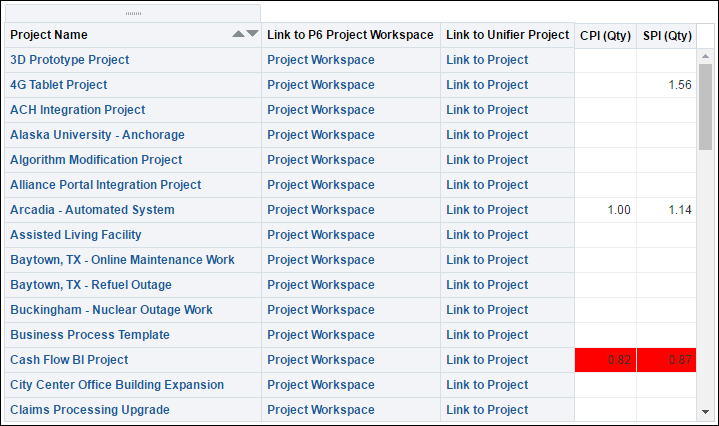This screenshot has width=719, height=426.
Task: Follow Link to Project for 4G Tablet Project
Action: pos(487,85)
